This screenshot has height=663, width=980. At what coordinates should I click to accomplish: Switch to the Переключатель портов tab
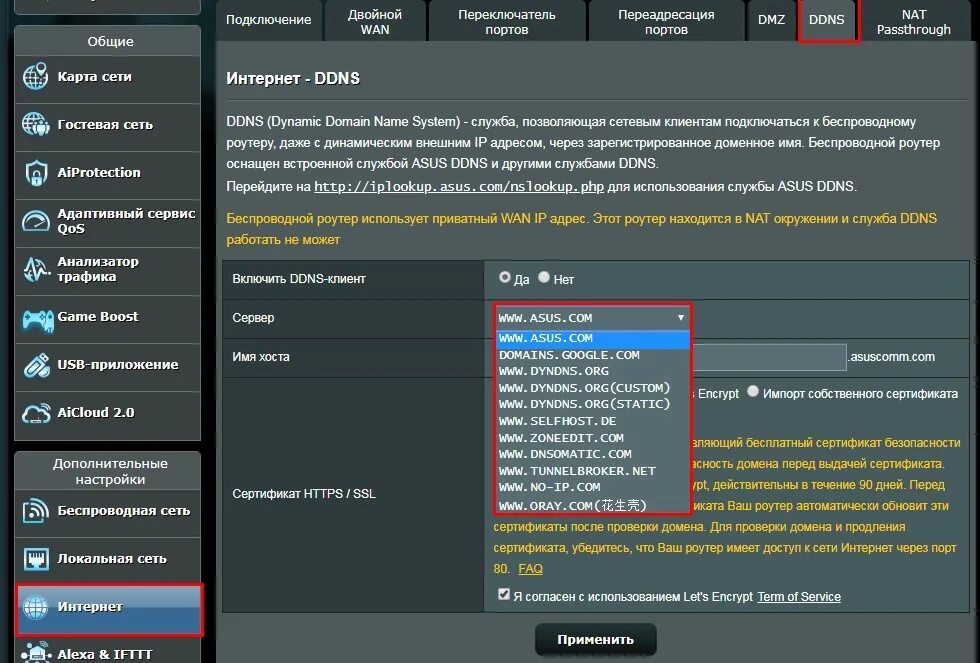tap(507, 20)
